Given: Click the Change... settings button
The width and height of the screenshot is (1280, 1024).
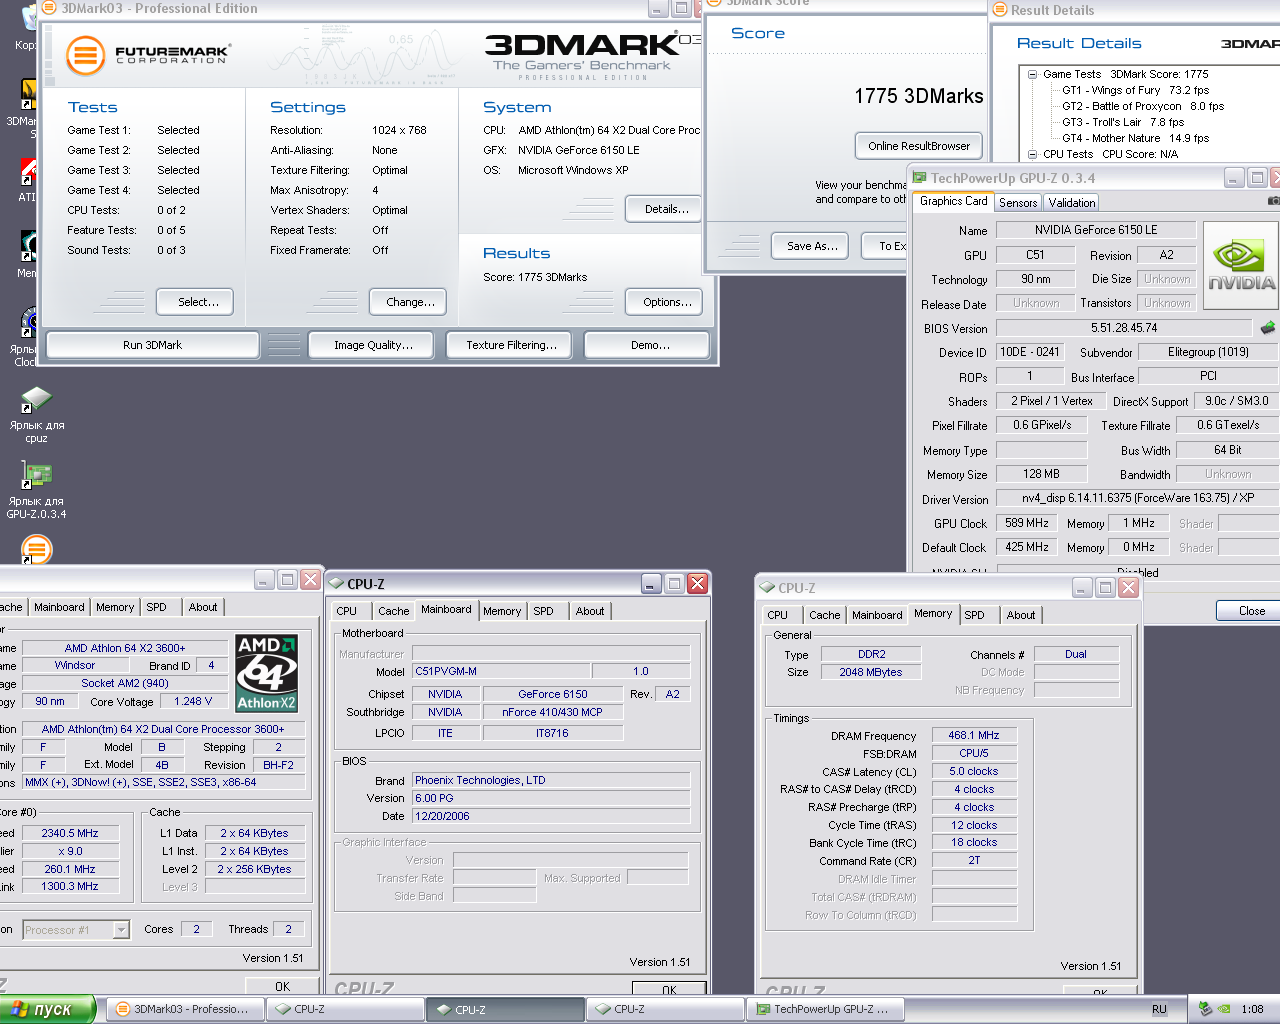Looking at the screenshot, I should (410, 302).
